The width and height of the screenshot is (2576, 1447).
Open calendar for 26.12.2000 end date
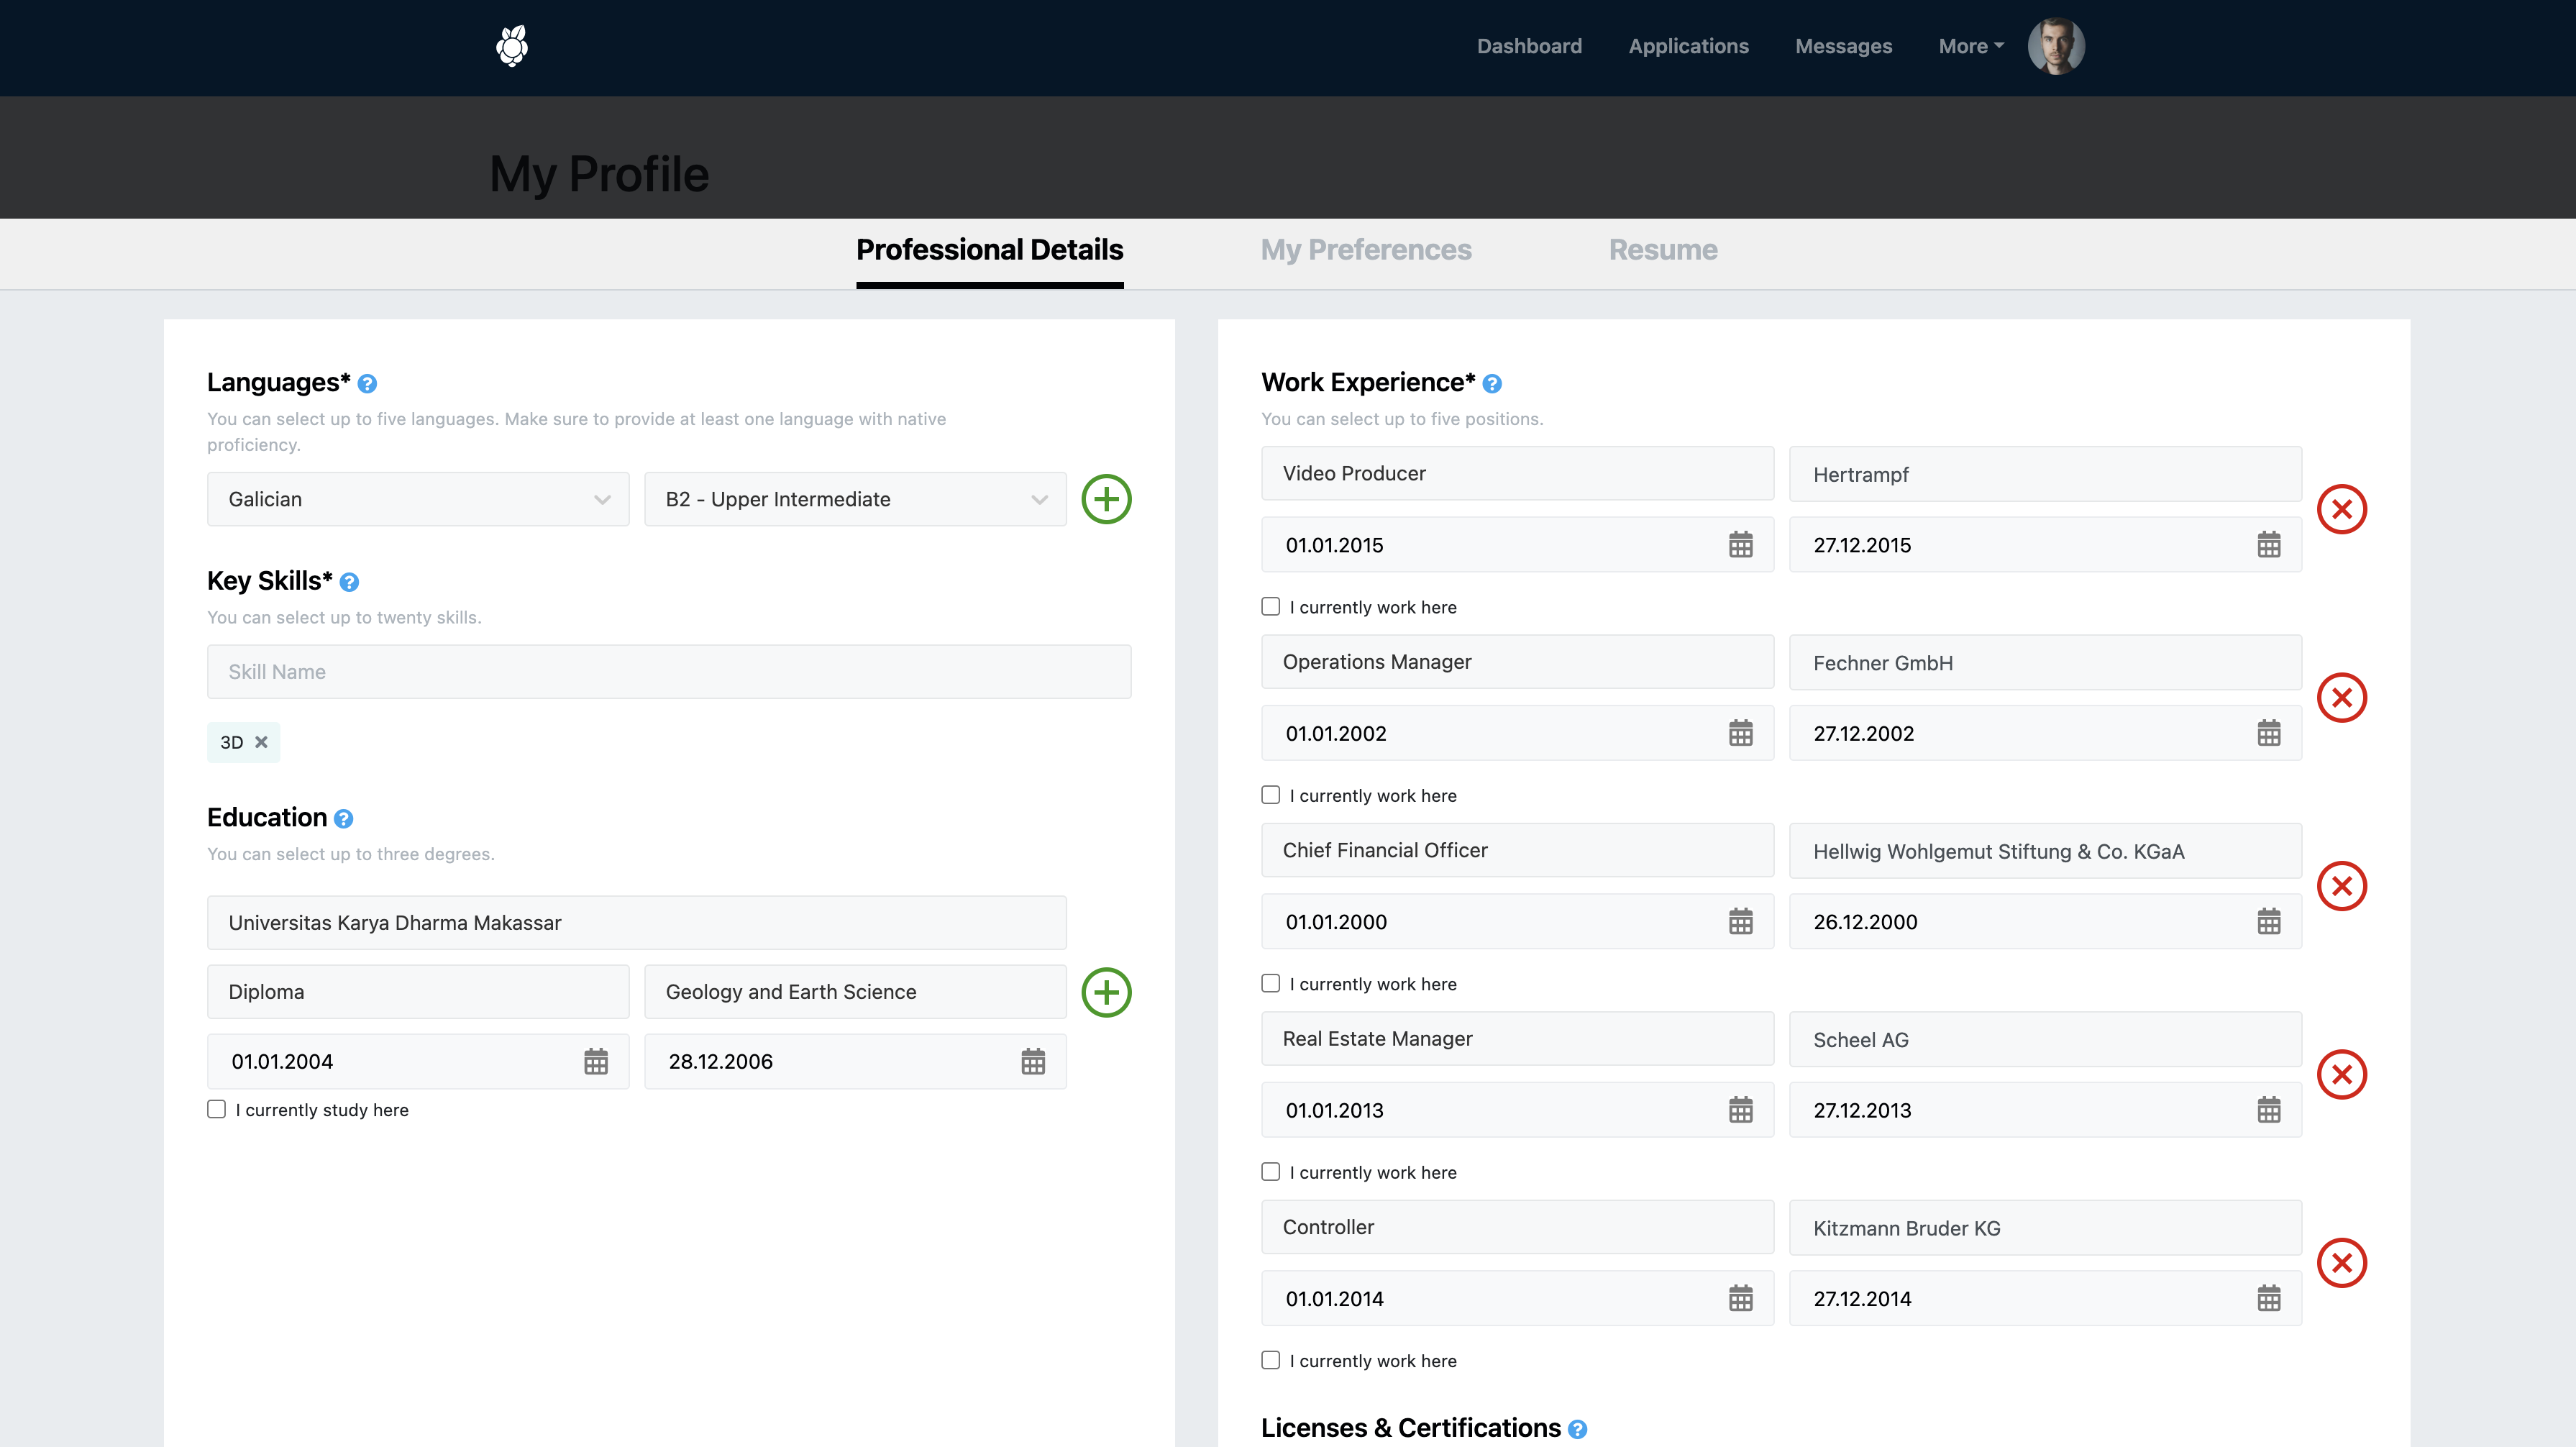tap(2269, 922)
